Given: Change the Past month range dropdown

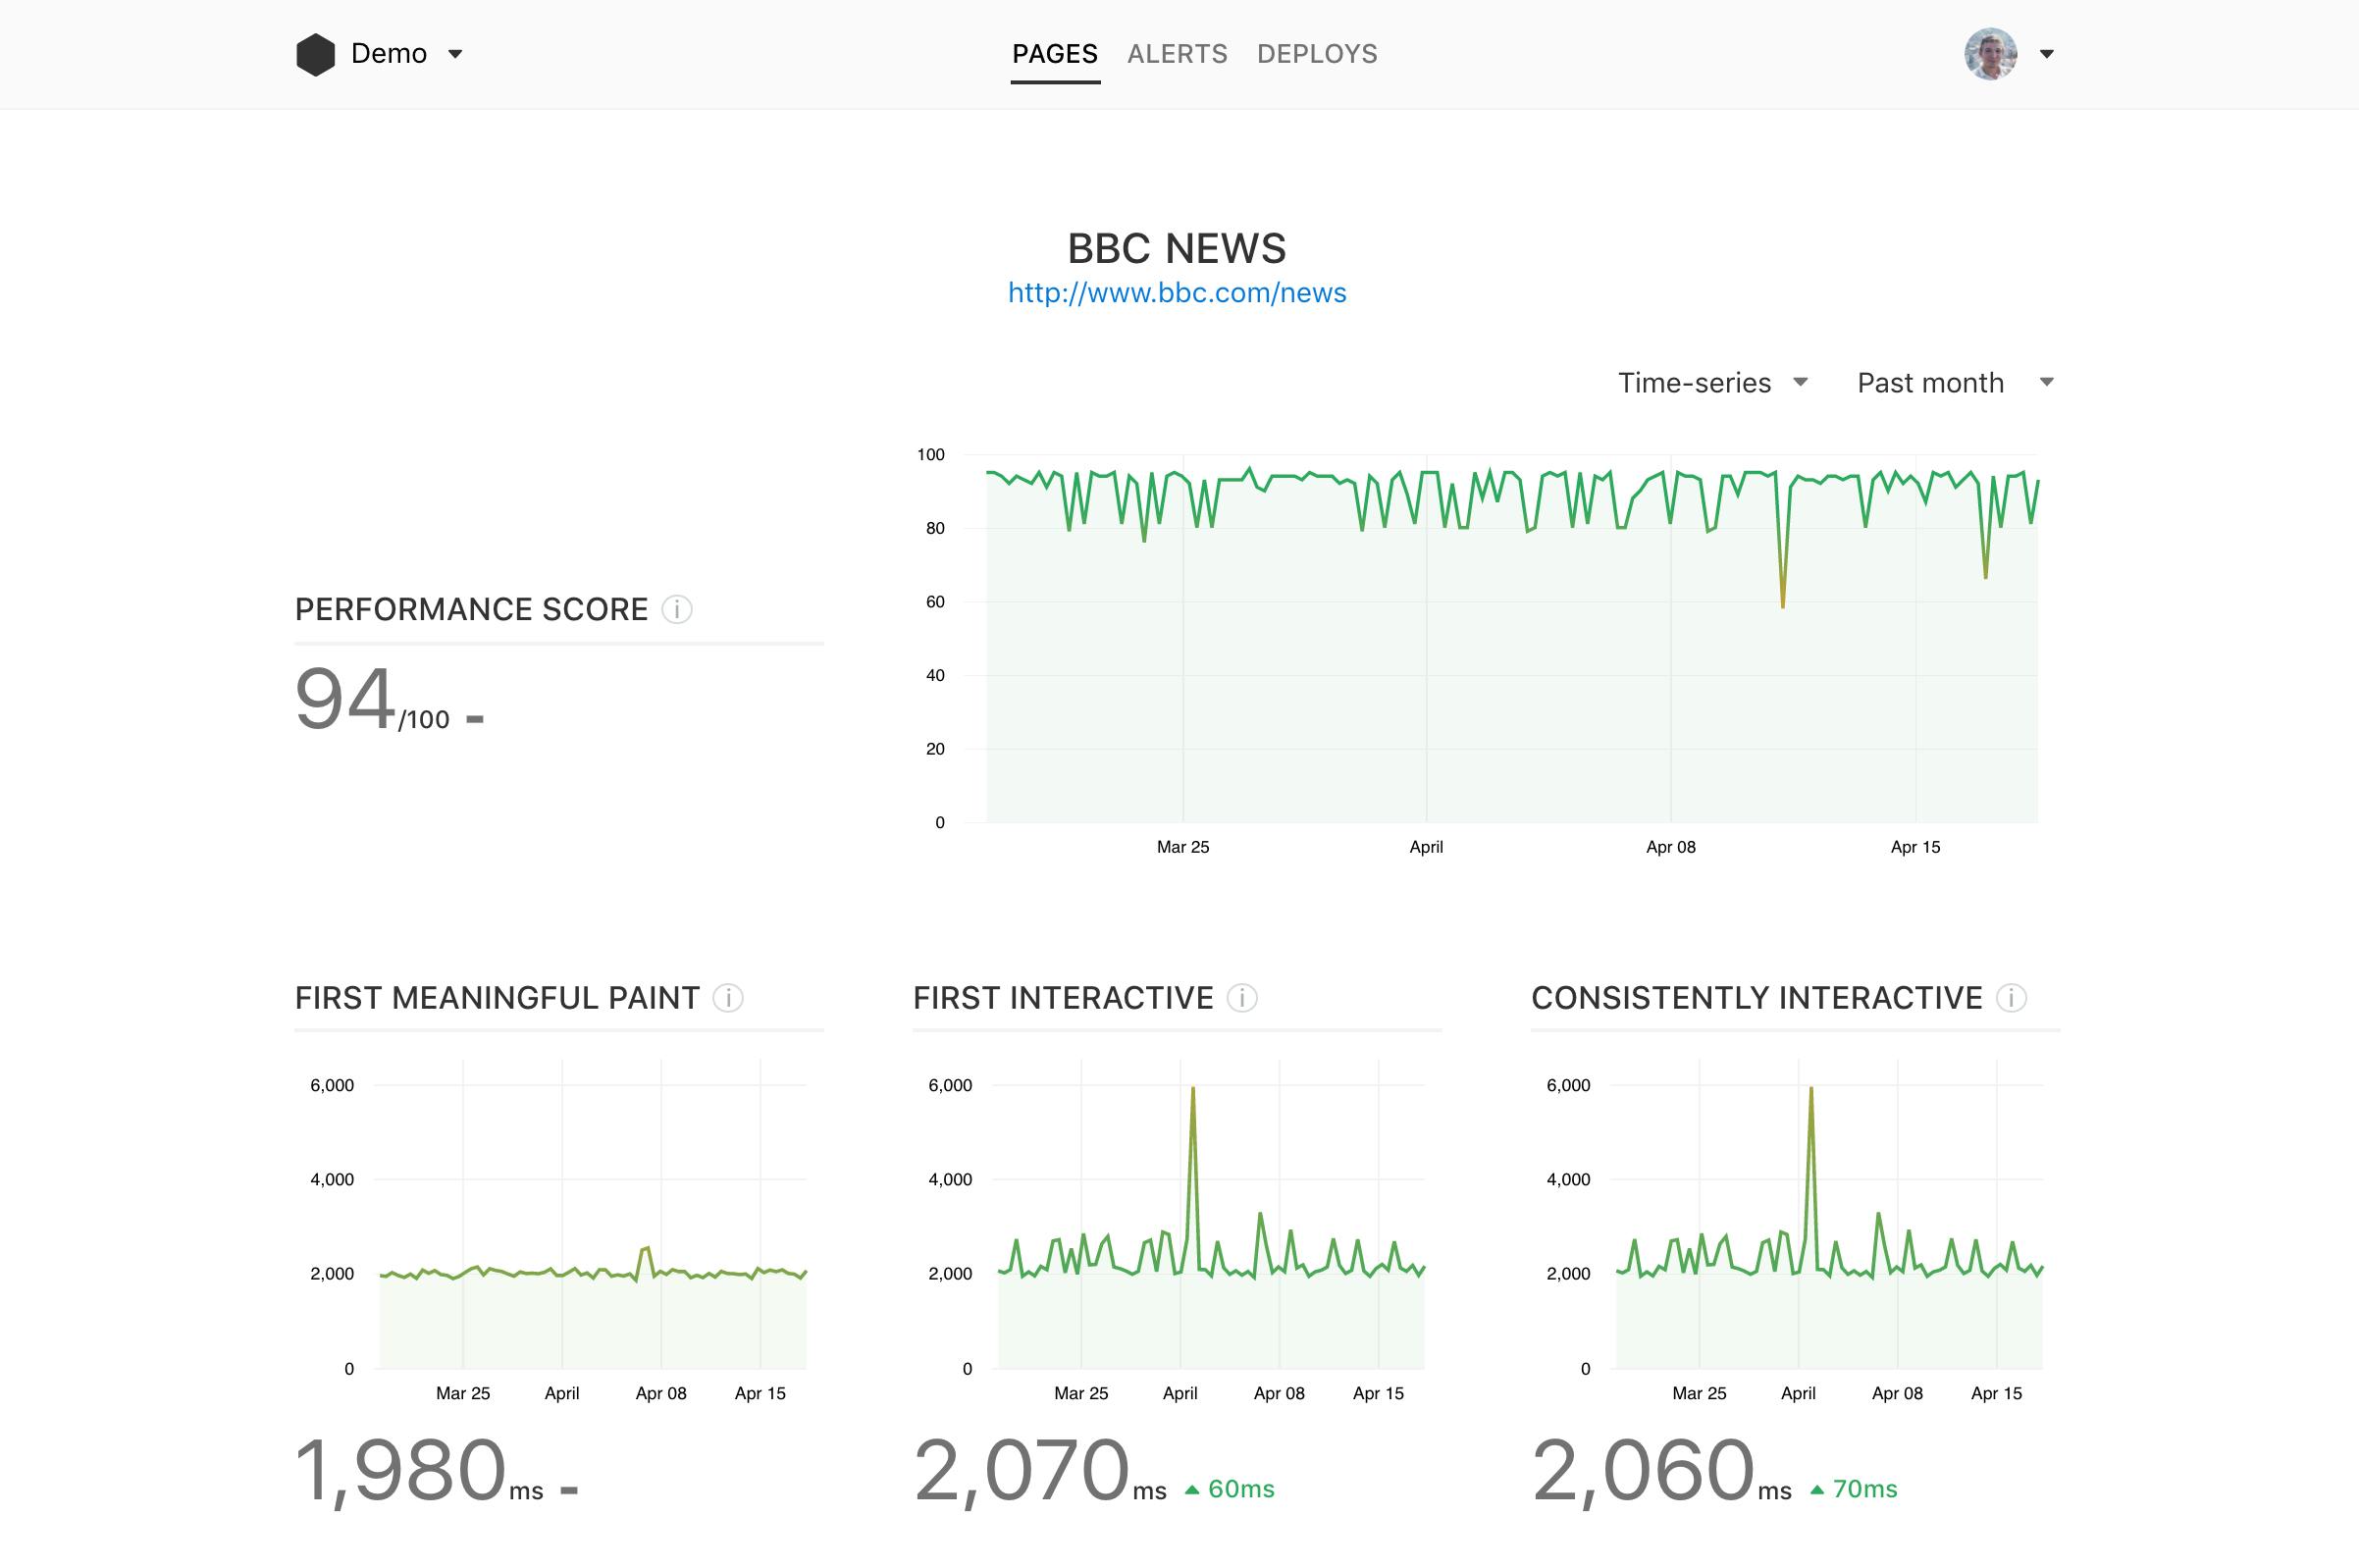Looking at the screenshot, I should pos(1955,382).
